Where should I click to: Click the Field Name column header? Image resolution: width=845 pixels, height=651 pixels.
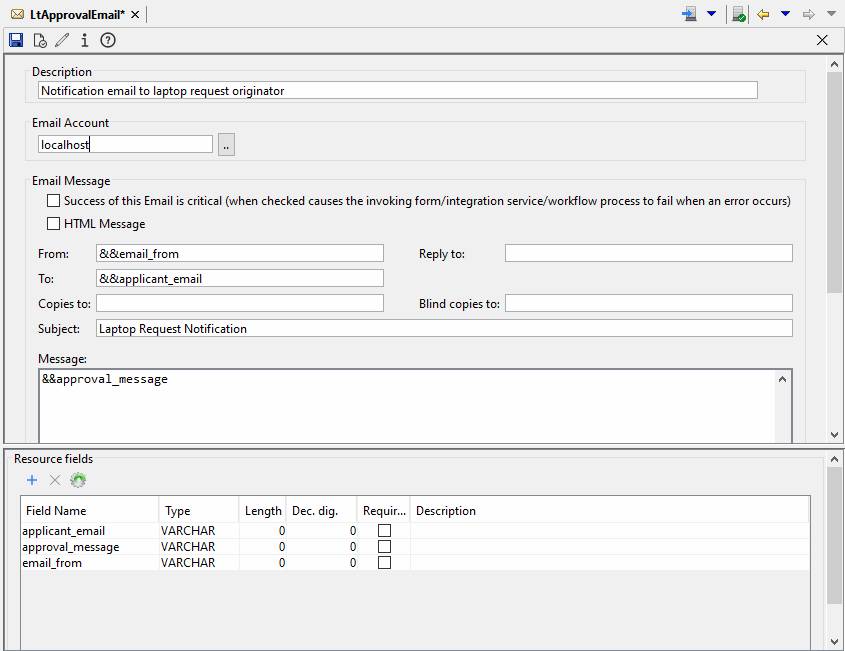point(88,510)
